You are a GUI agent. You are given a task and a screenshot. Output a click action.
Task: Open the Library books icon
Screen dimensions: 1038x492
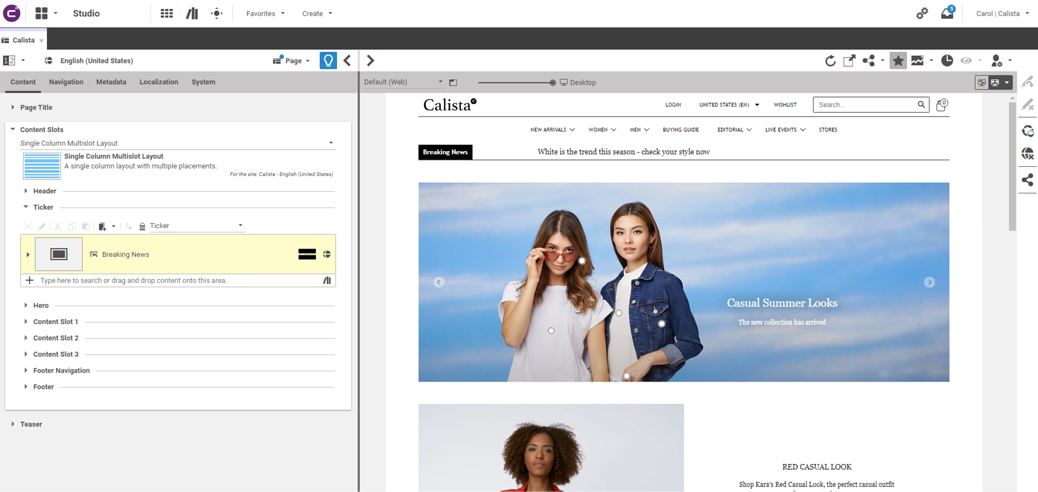pos(192,13)
